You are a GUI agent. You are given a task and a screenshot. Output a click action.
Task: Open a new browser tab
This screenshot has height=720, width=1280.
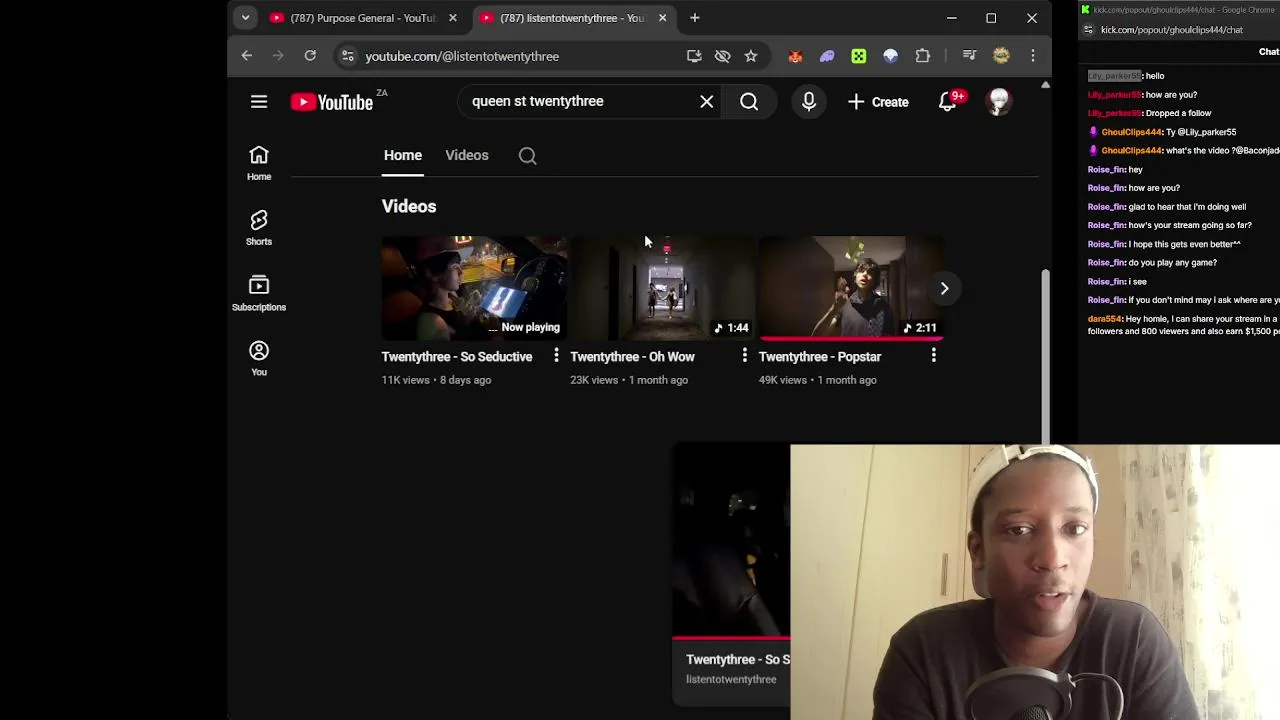click(695, 18)
